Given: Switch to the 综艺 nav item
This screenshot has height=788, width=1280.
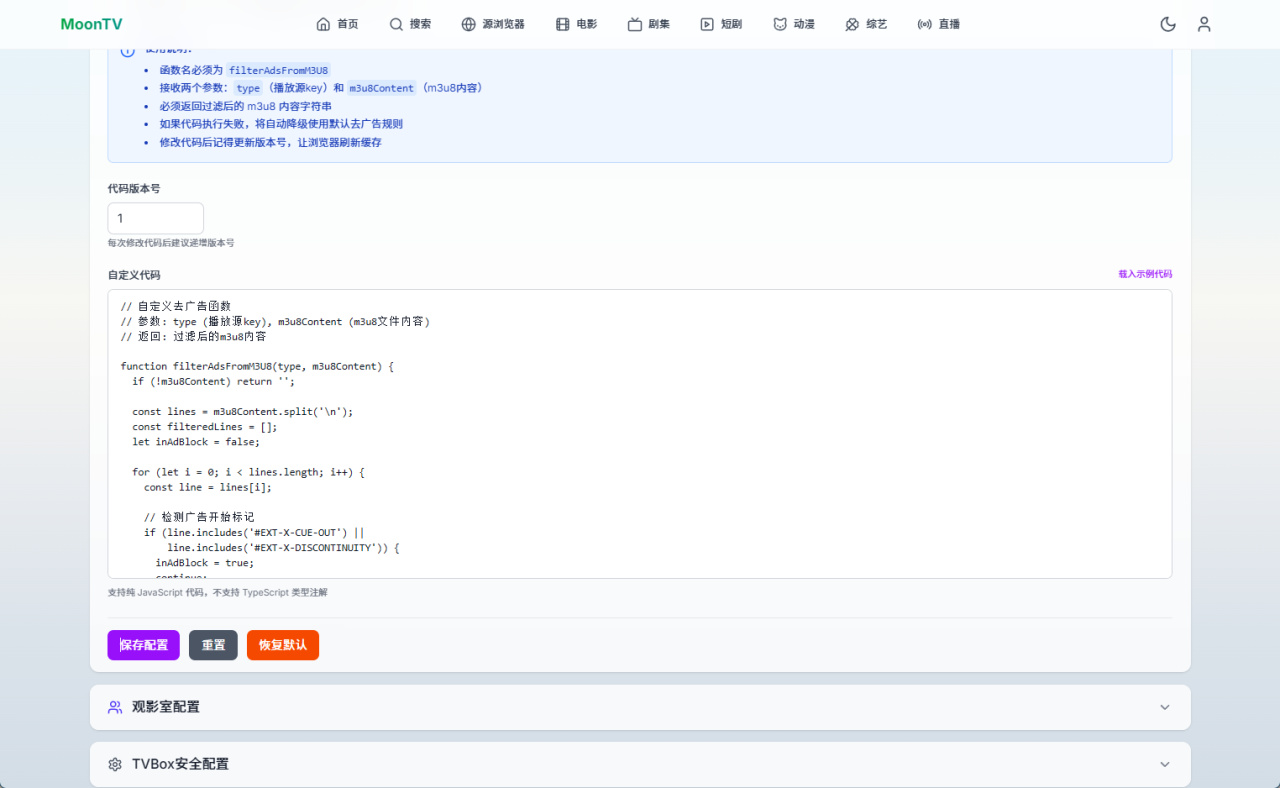Looking at the screenshot, I should 866,24.
